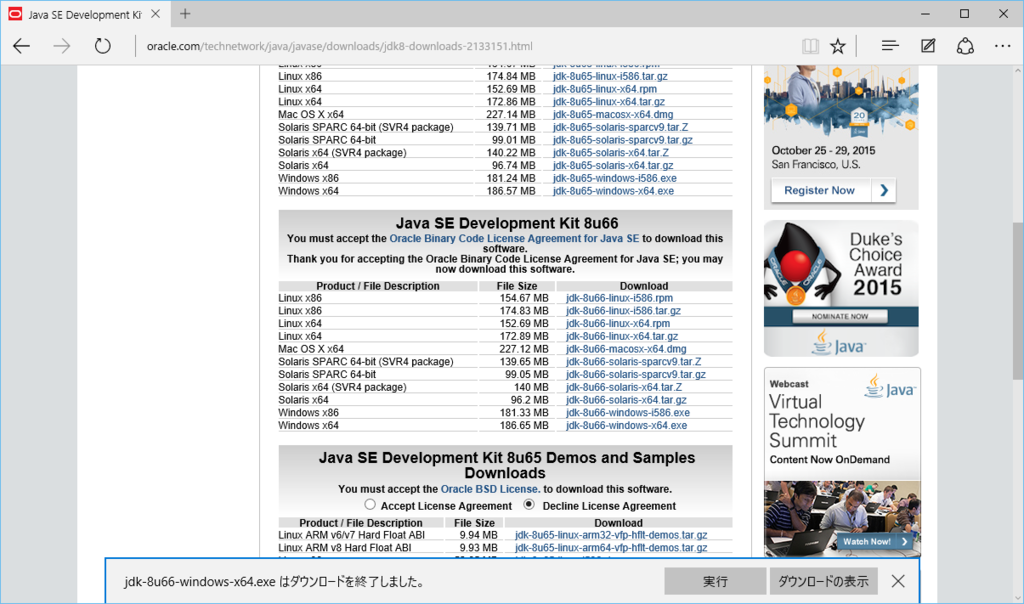Download jdk-8u65-solaris-x64.tar.Z
This screenshot has height=604, width=1024.
pyautogui.click(x=611, y=153)
